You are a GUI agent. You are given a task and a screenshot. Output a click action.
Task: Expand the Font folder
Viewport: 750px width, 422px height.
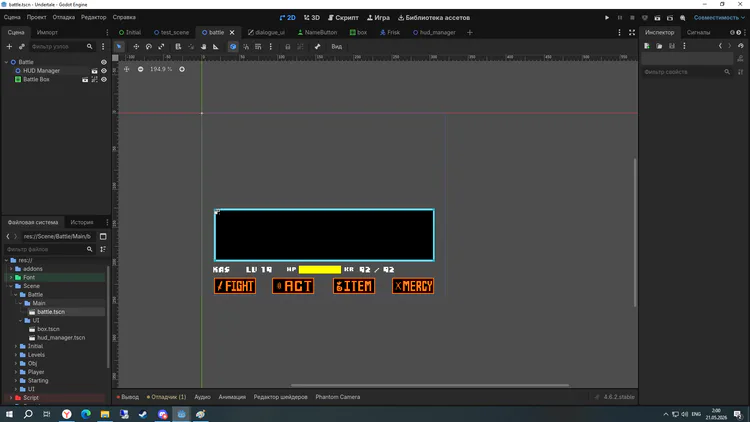click(x=11, y=278)
